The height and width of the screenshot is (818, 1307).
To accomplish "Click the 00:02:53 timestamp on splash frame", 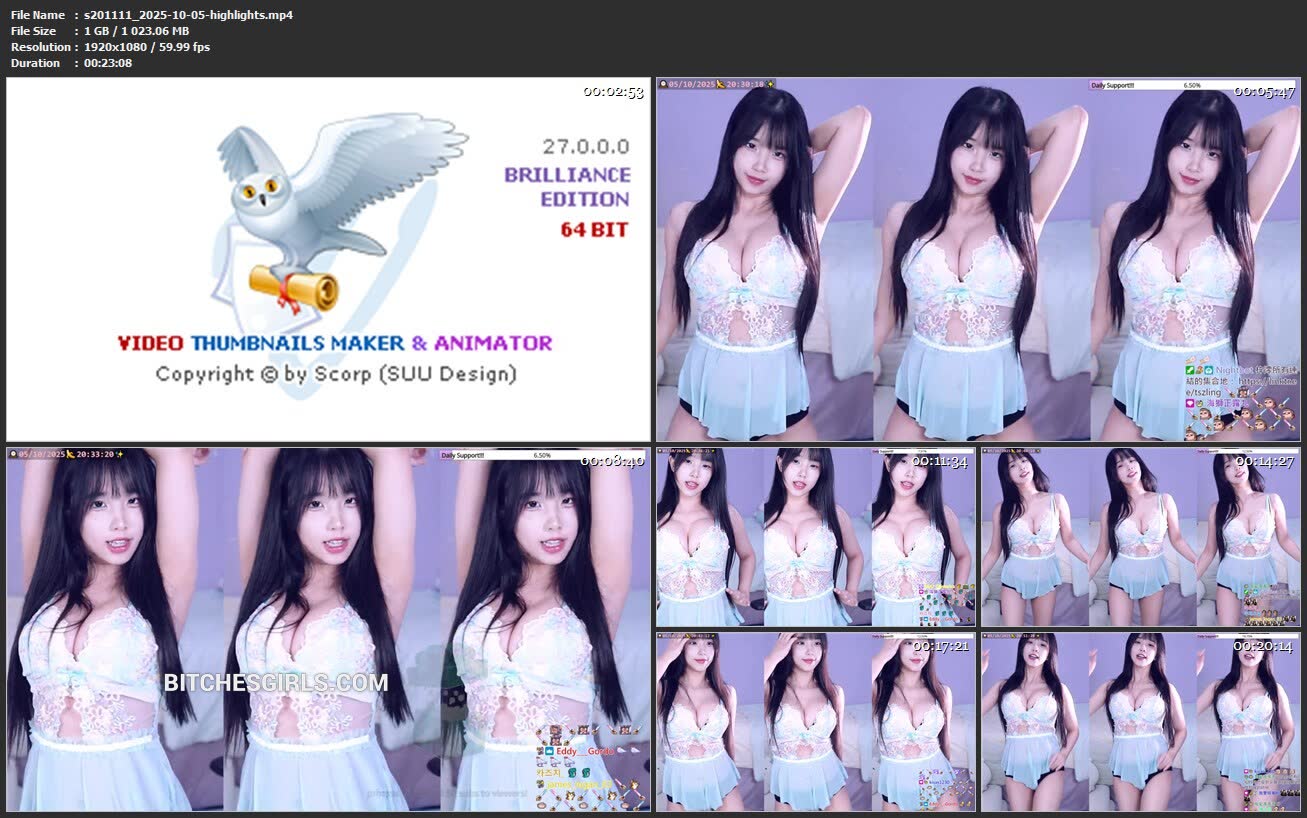I will tap(613, 92).
